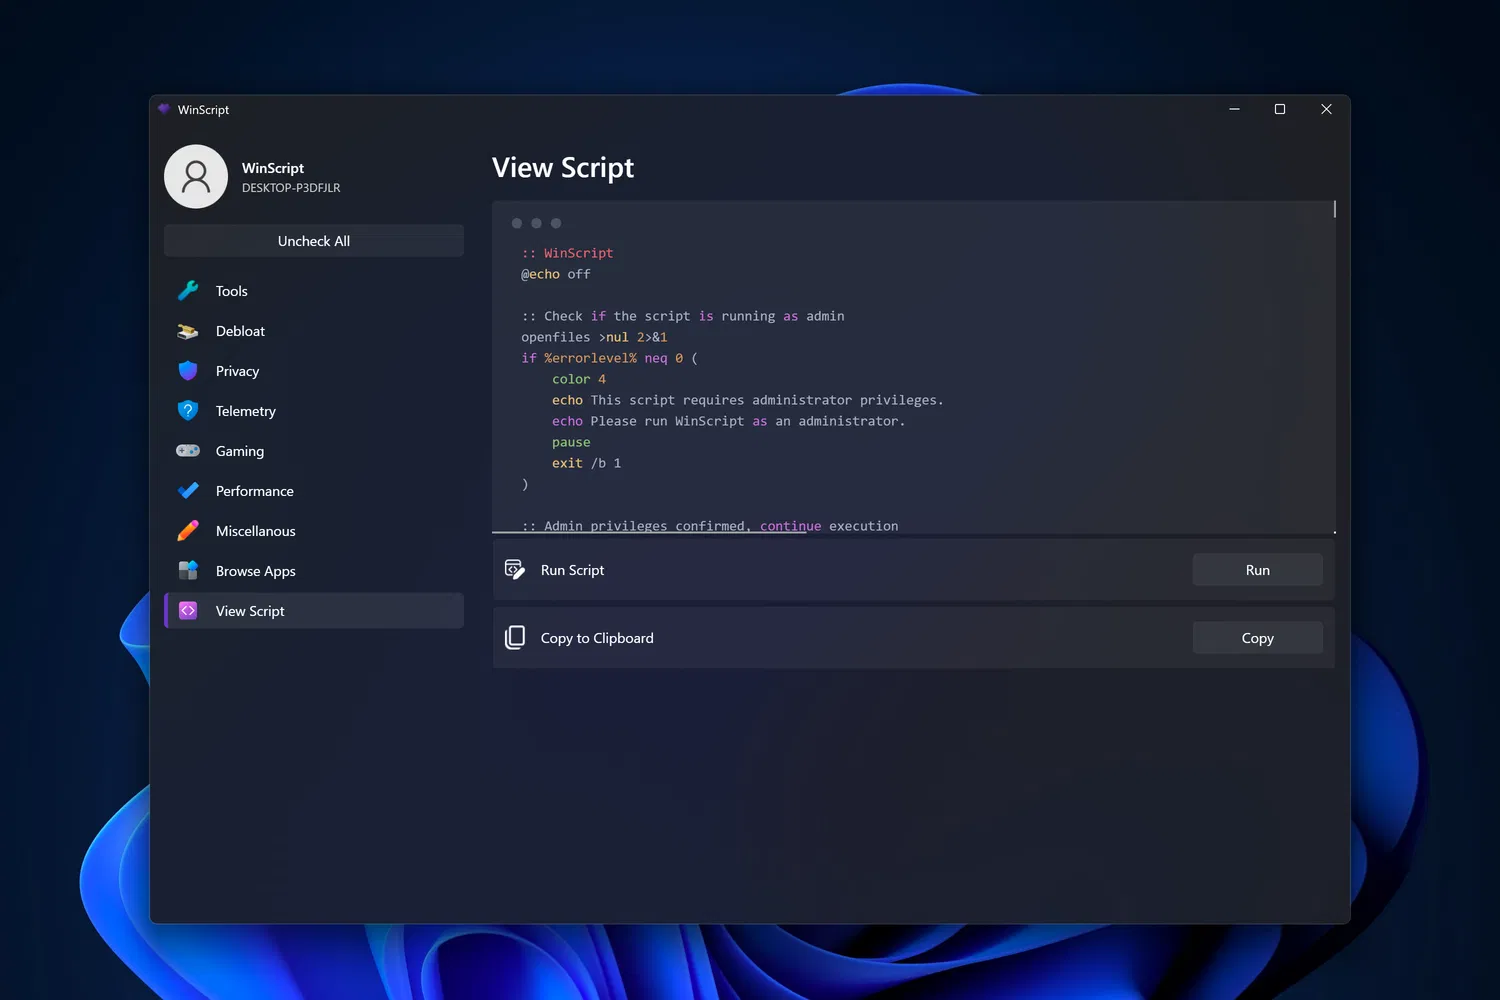Maximize the WinScript window
This screenshot has width=1500, height=1000.
click(x=1280, y=109)
